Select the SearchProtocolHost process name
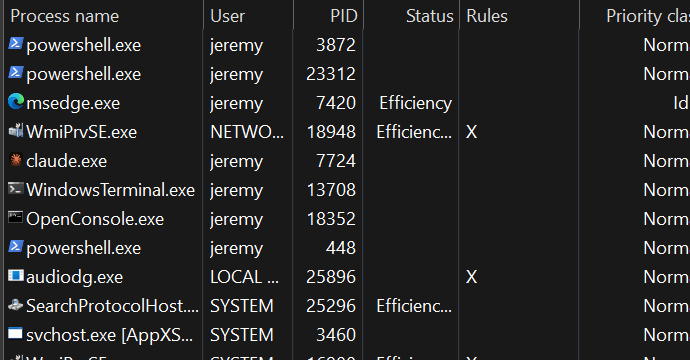Image resolution: width=690 pixels, height=360 pixels. 112,306
